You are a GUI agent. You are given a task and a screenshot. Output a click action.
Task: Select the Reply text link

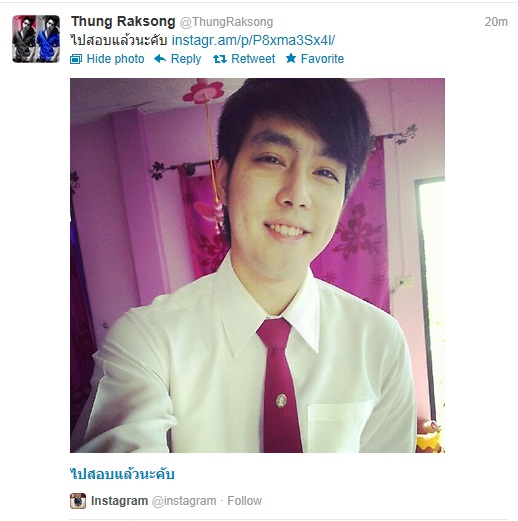pos(186,59)
